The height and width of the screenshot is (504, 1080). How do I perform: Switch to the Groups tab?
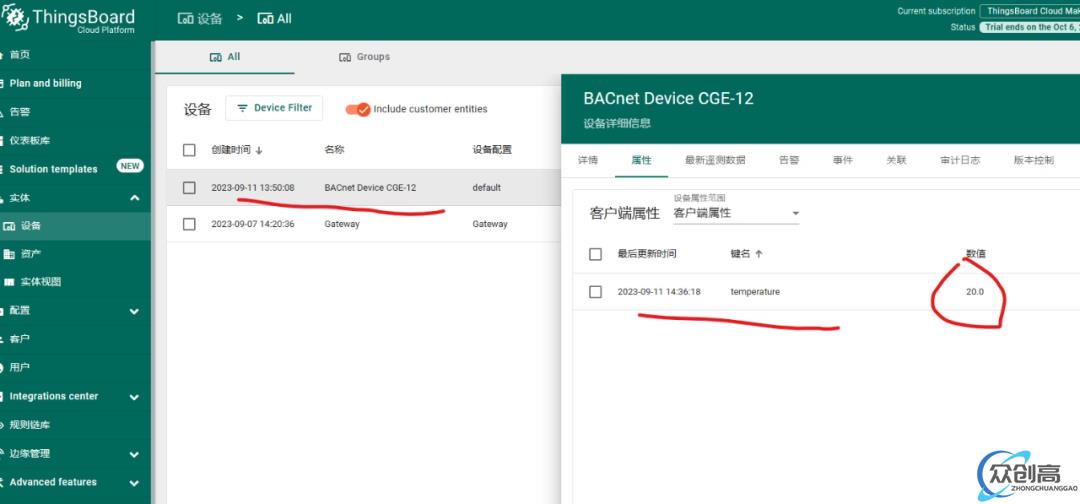[x=364, y=57]
